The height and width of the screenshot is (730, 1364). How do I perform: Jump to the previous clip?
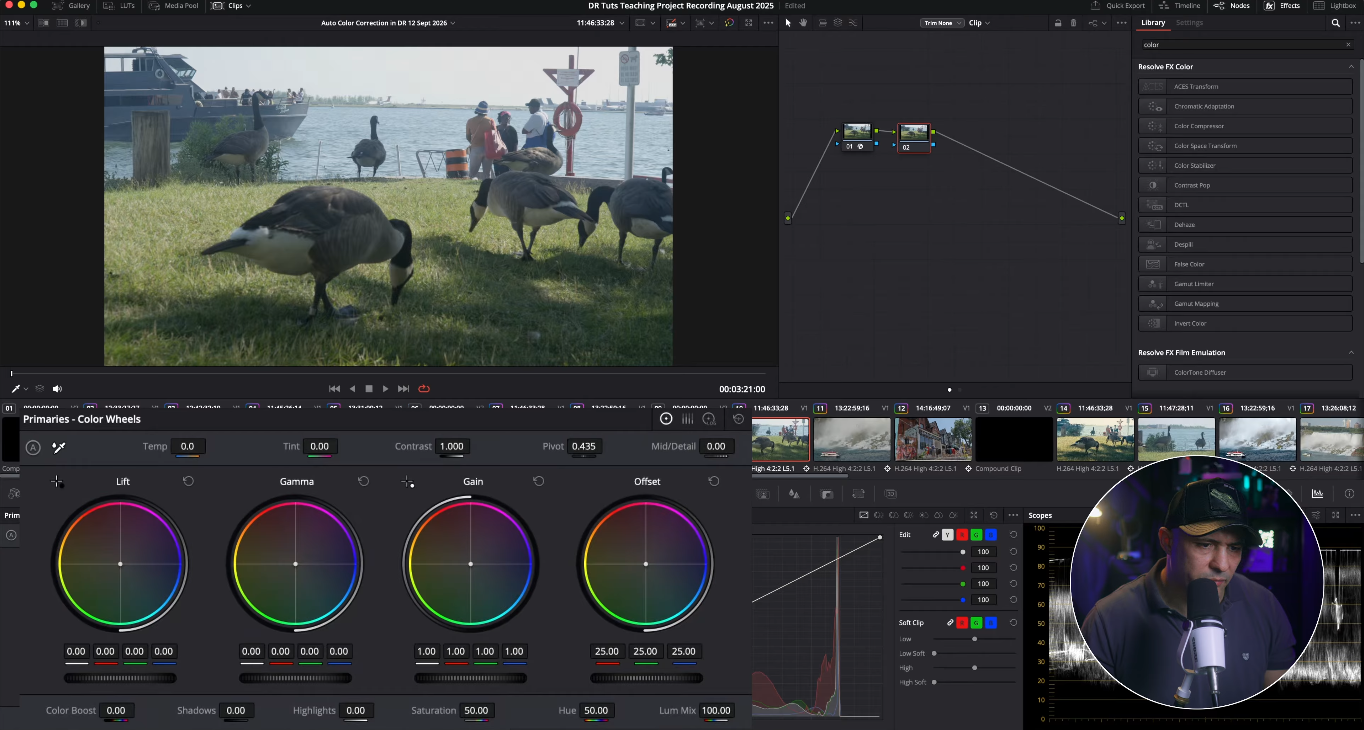[x=334, y=388]
